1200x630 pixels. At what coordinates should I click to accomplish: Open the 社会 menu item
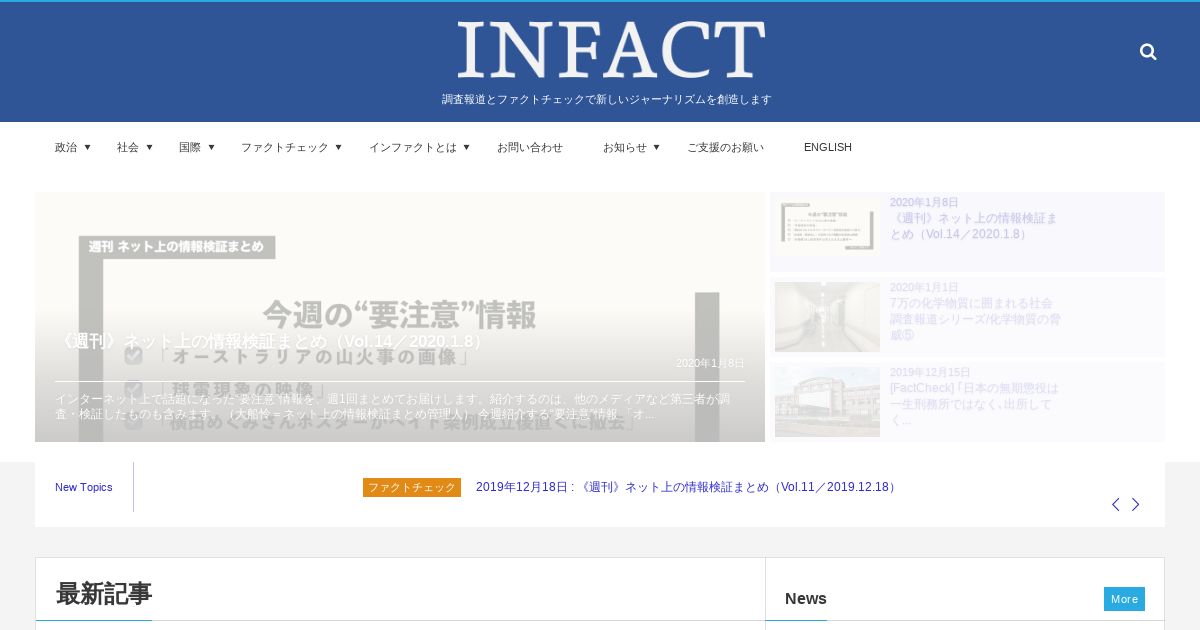click(128, 147)
